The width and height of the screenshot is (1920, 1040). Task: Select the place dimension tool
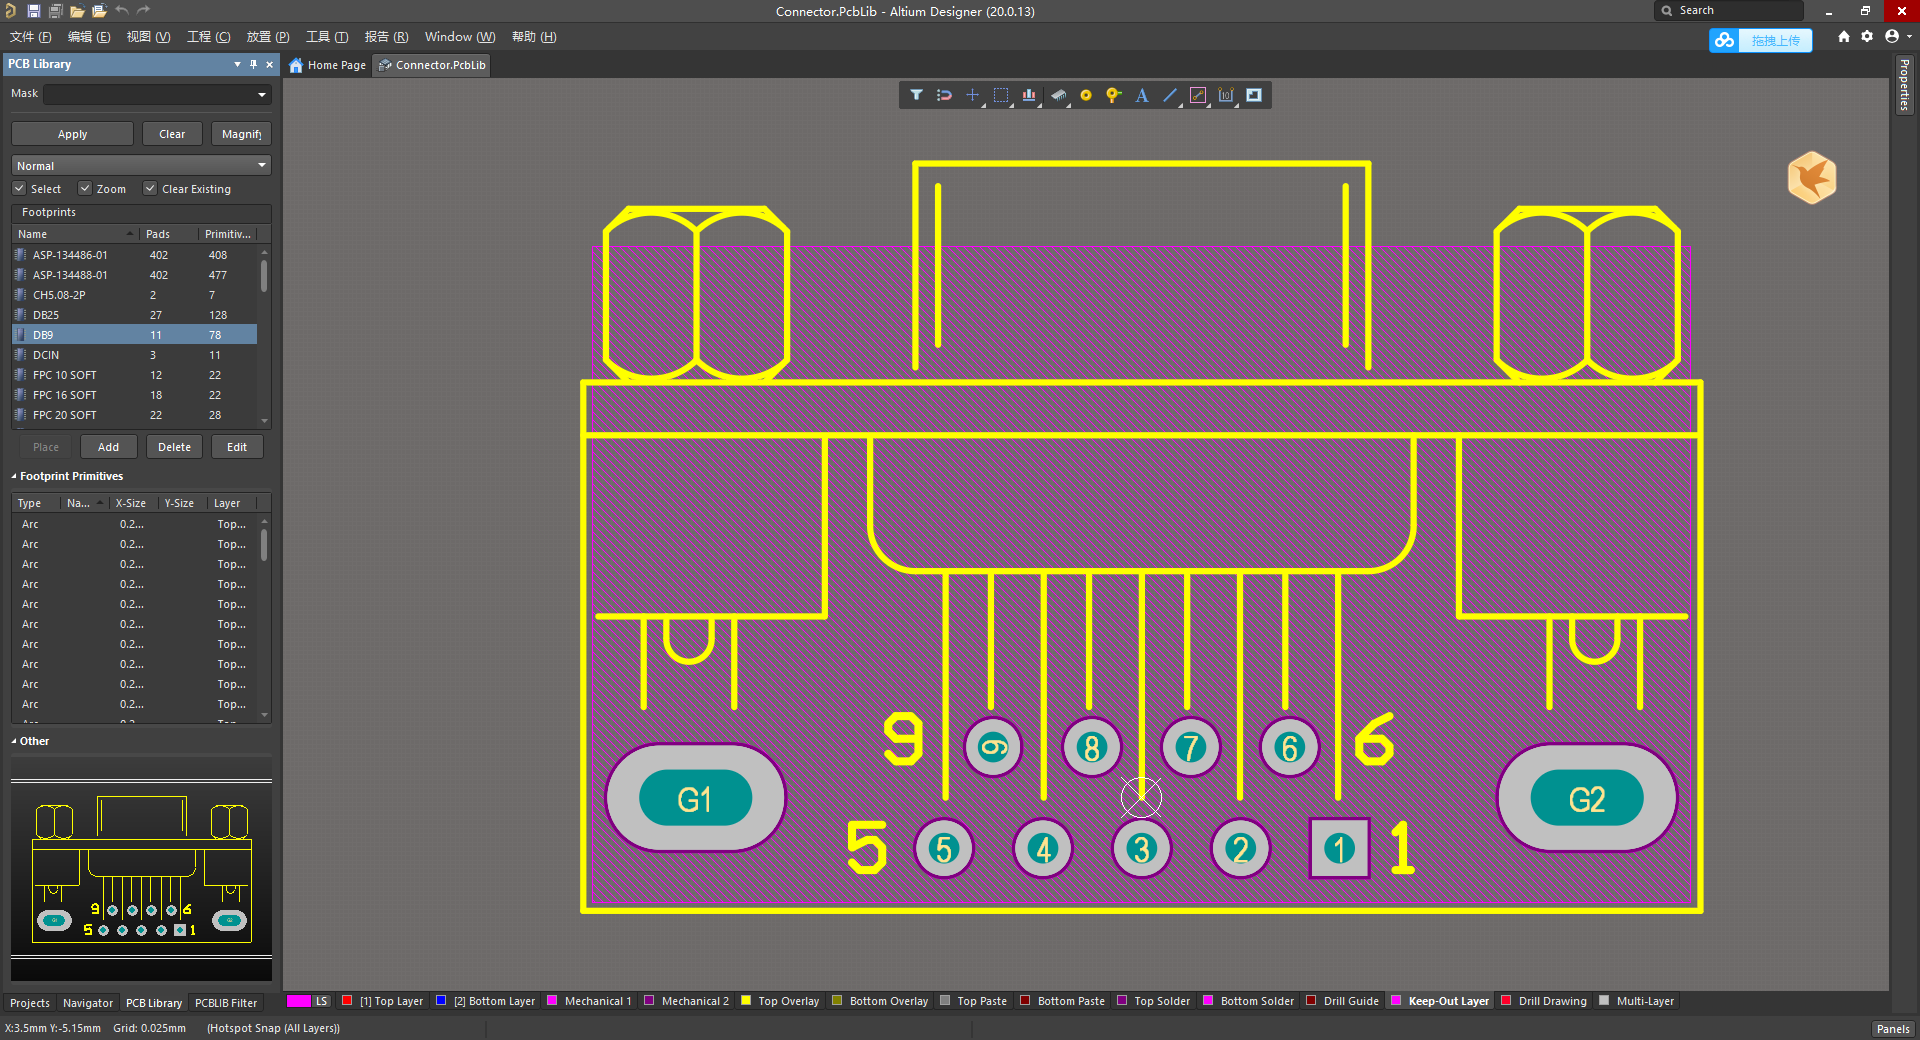(1226, 95)
